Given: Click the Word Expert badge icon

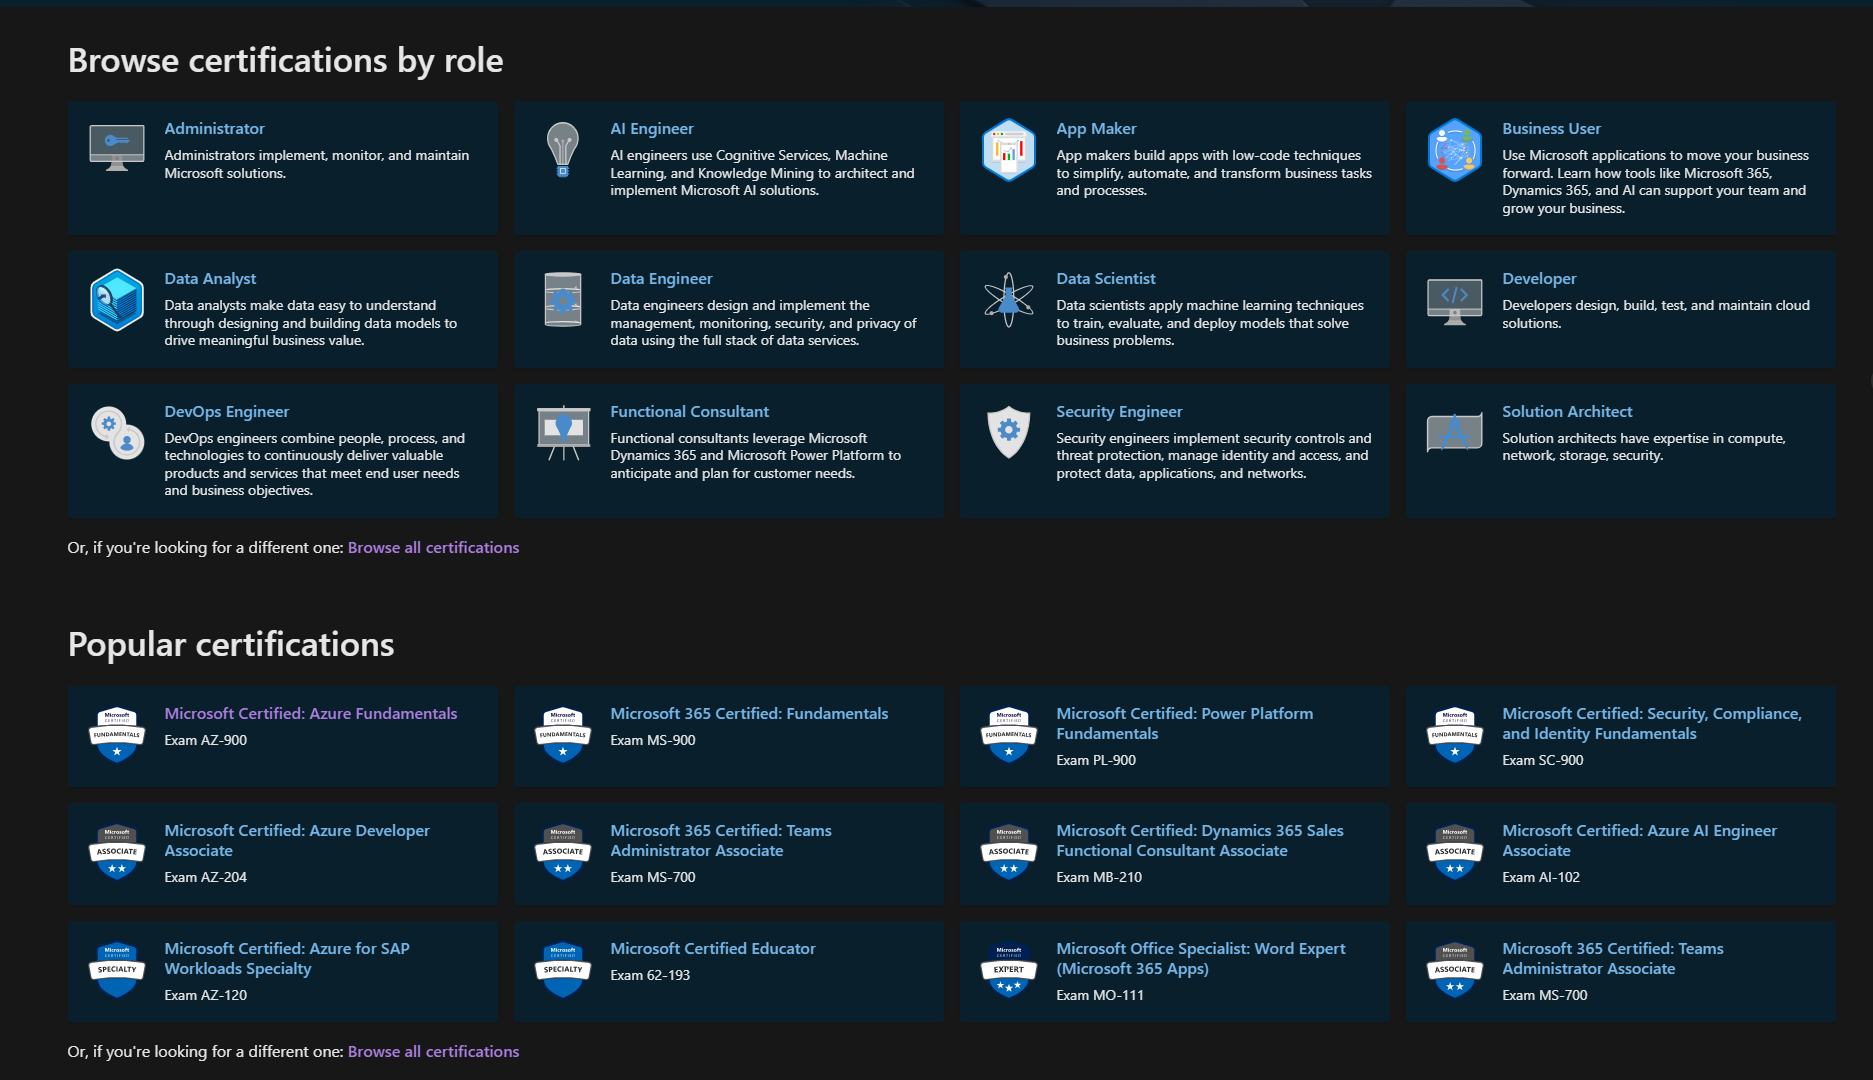Looking at the screenshot, I should pyautogui.click(x=1008, y=970).
